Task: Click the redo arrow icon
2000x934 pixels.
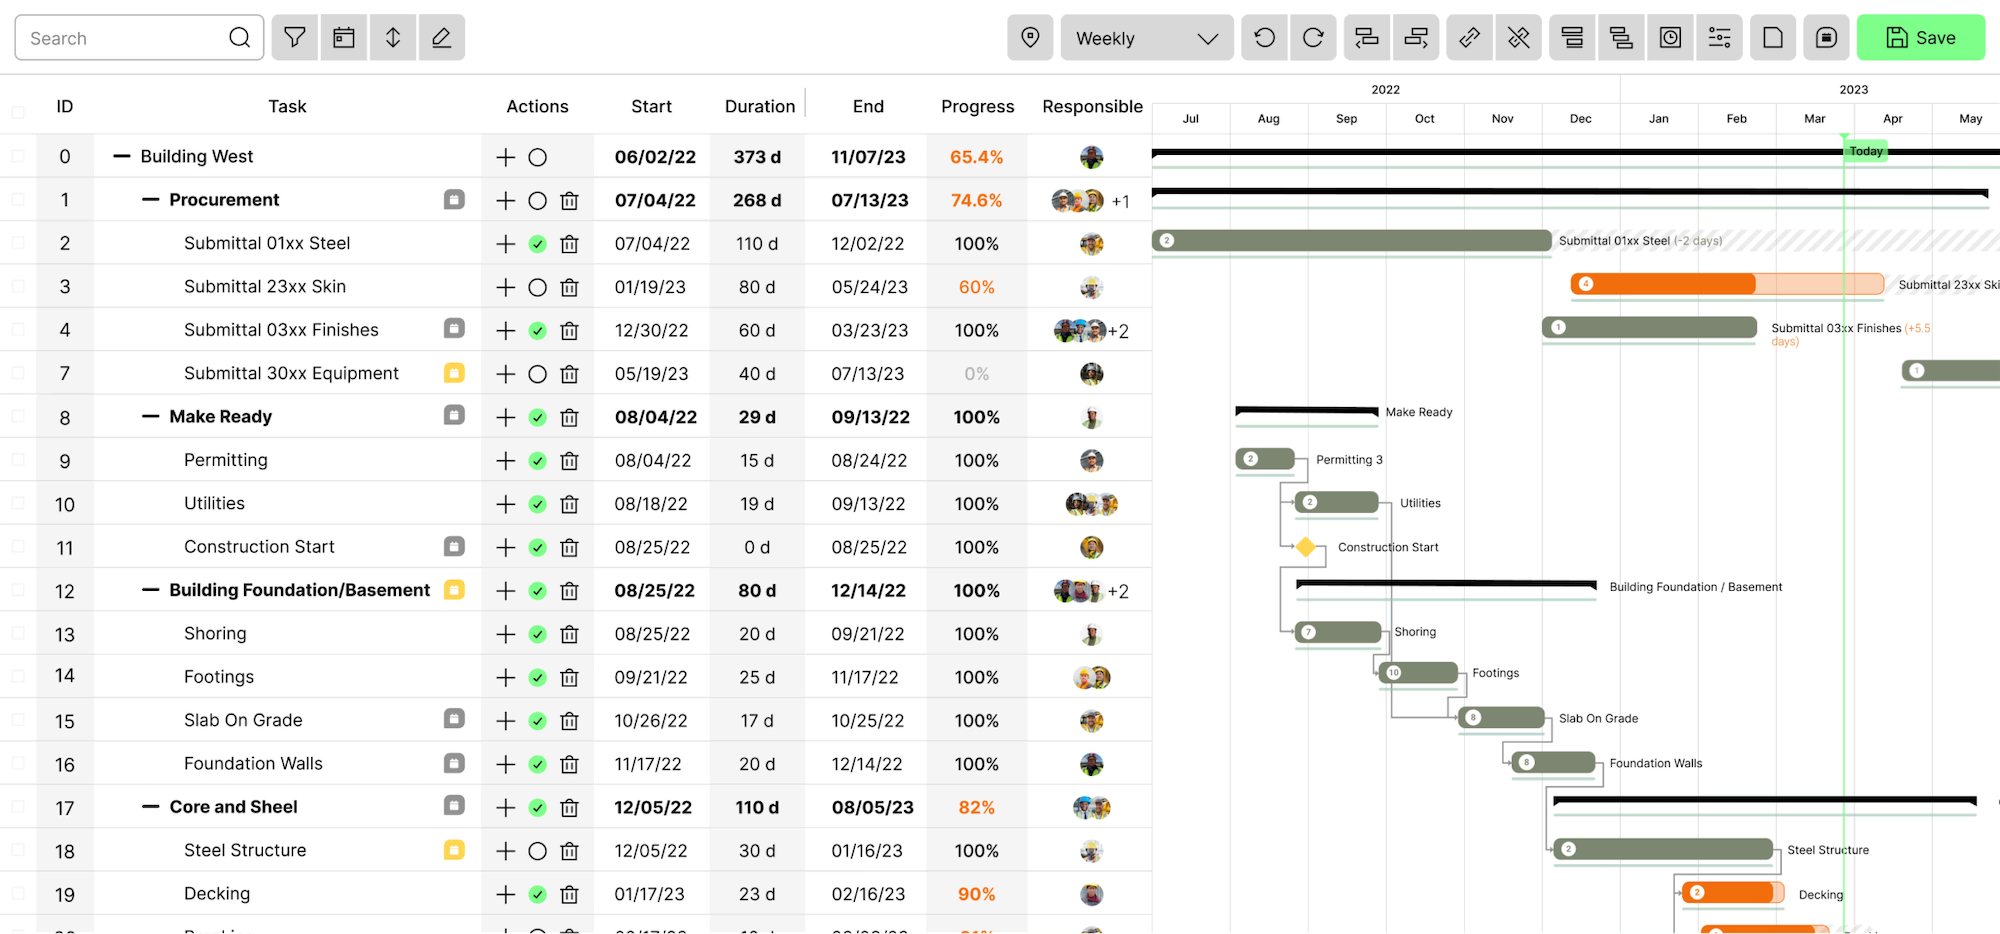Action: click(1313, 37)
